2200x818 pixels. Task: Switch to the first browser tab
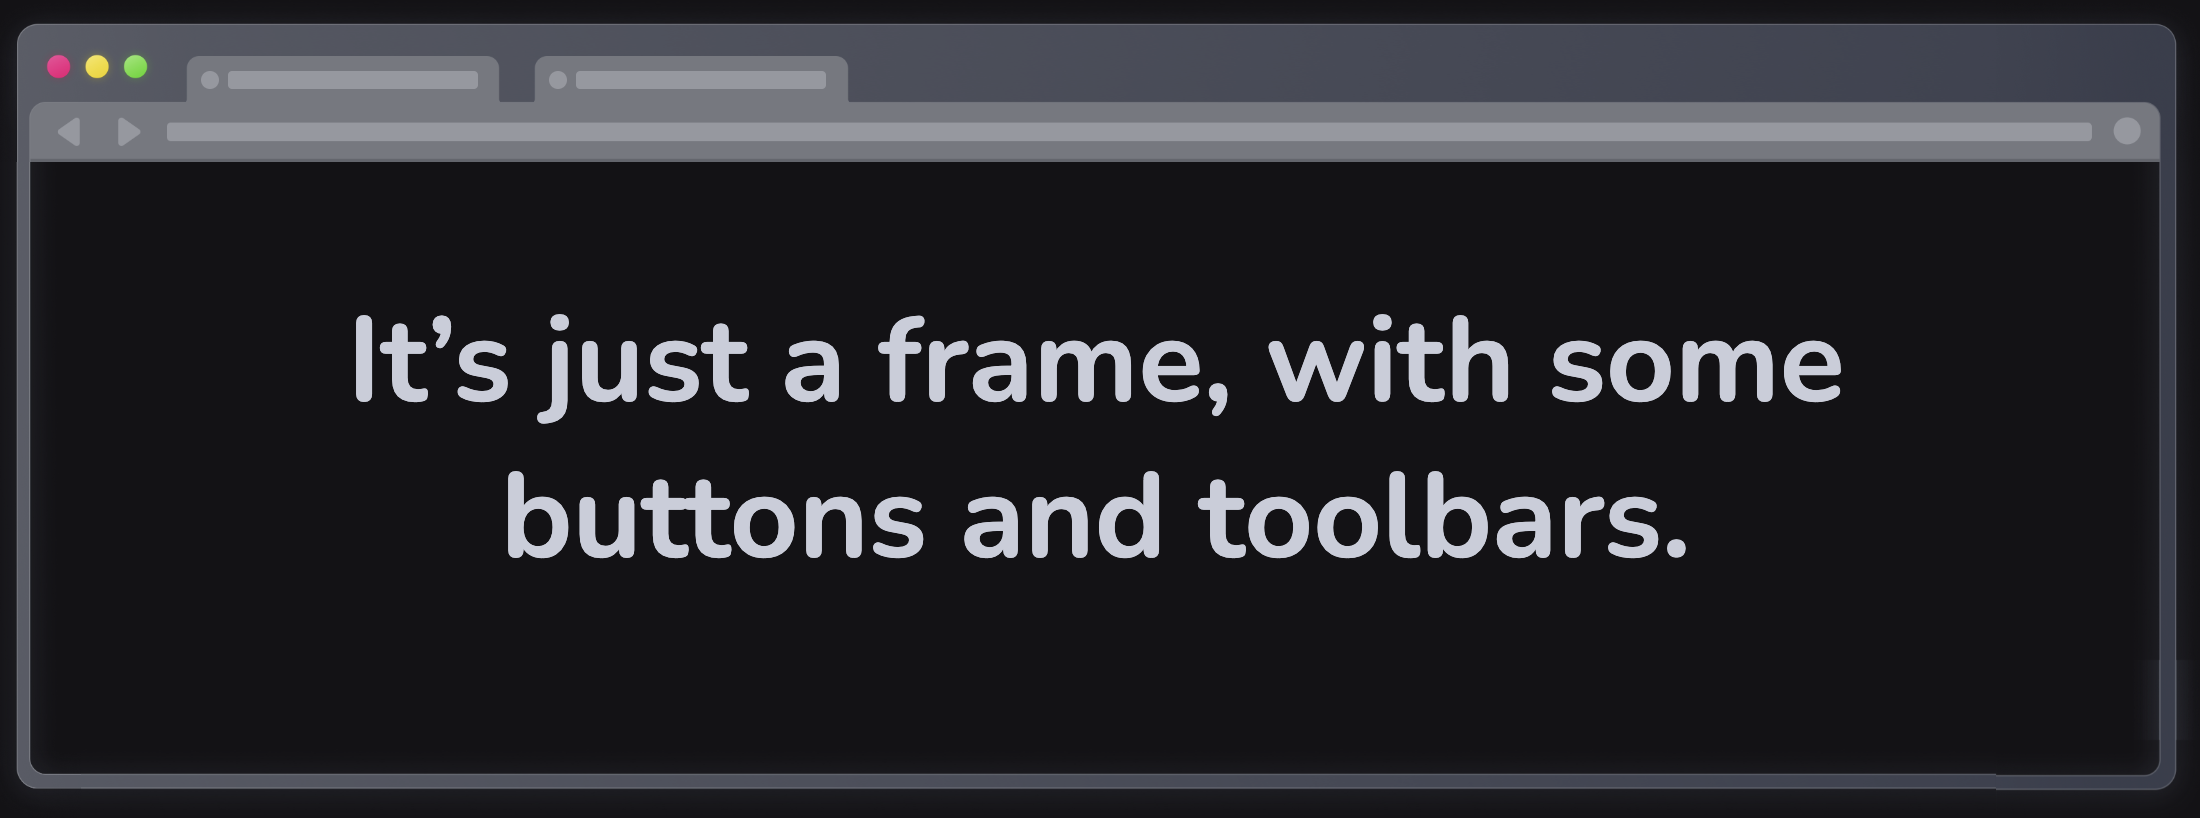(x=342, y=80)
